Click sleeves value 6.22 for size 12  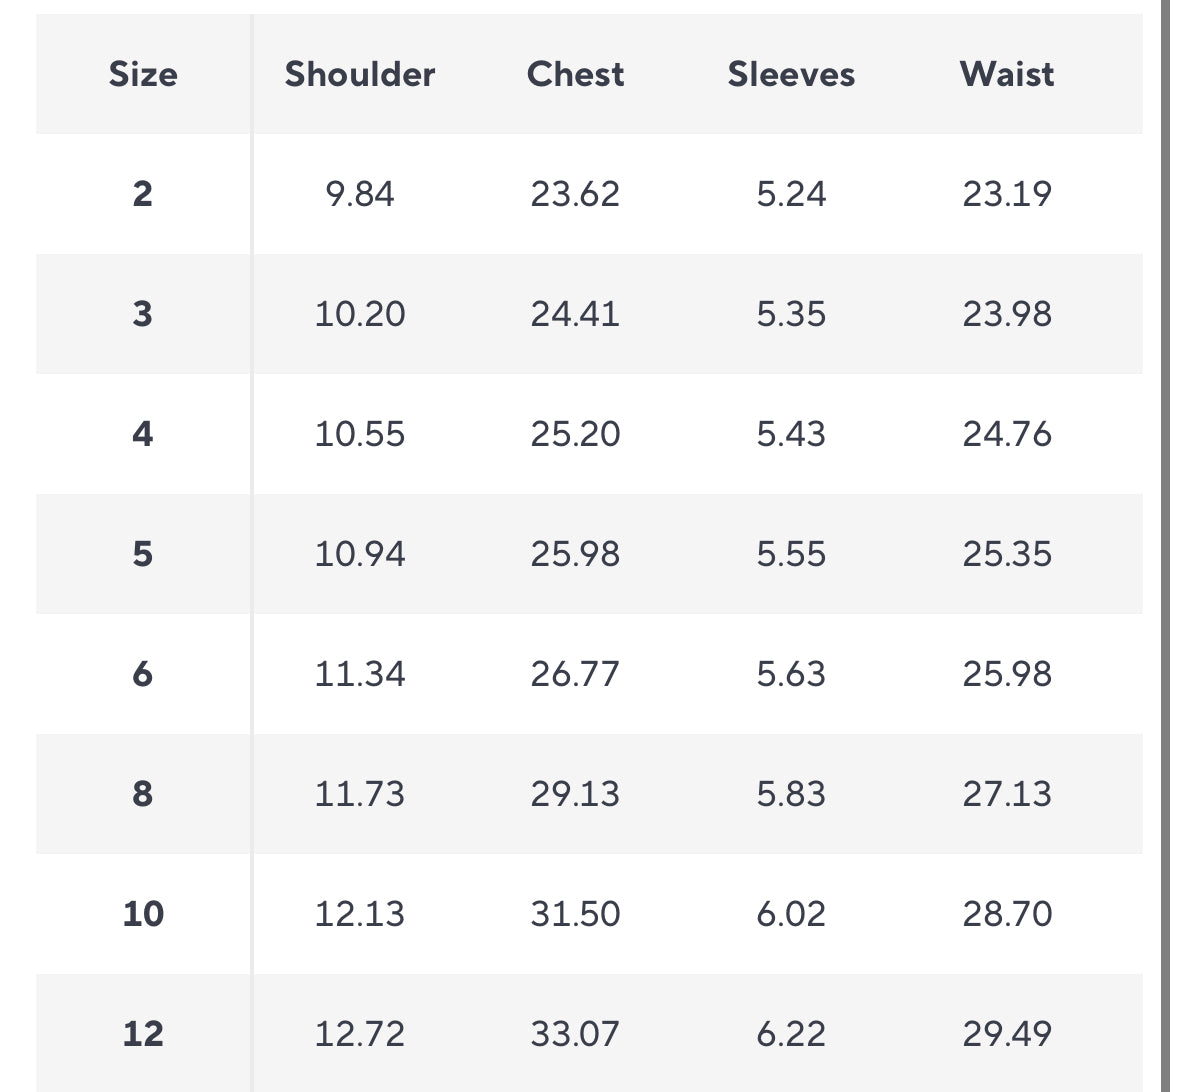tap(791, 1034)
